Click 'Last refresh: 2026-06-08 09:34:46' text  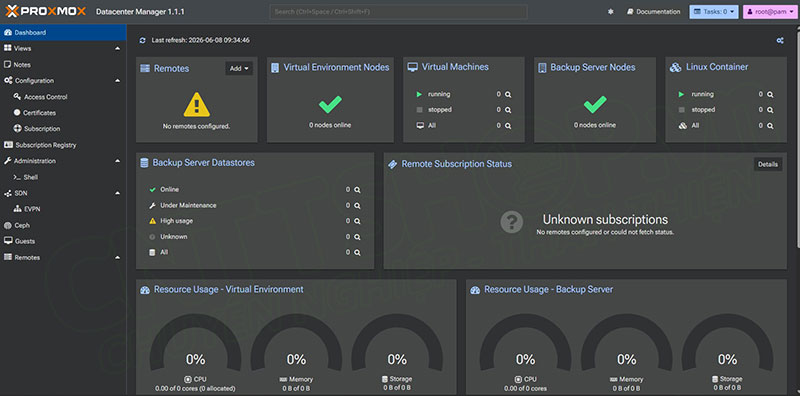[201, 40]
